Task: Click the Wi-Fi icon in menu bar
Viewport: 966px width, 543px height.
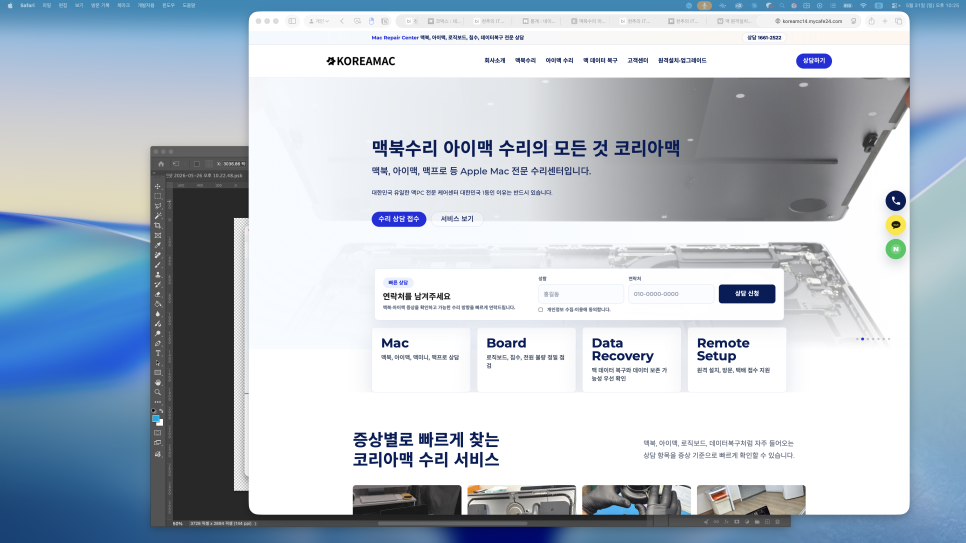Action: 863,5
